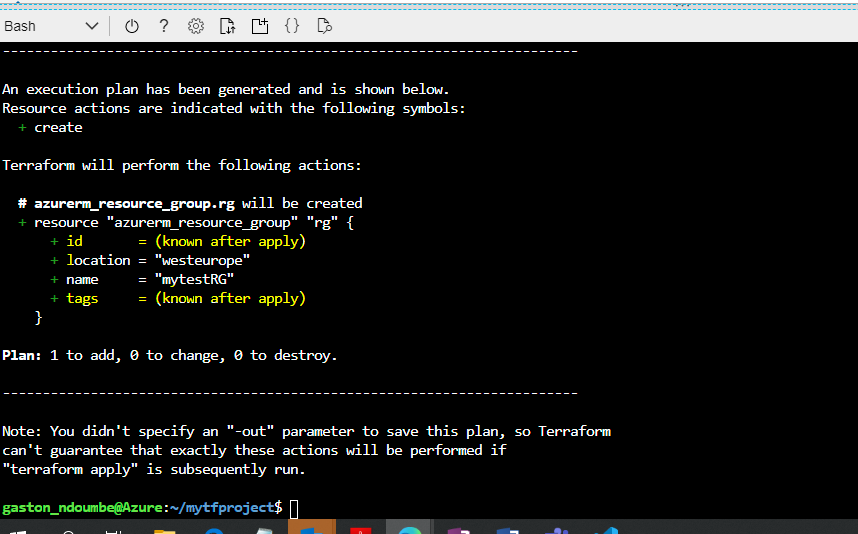Open the Bash shell type dropdown
The height and width of the screenshot is (534, 858).
coord(51,26)
